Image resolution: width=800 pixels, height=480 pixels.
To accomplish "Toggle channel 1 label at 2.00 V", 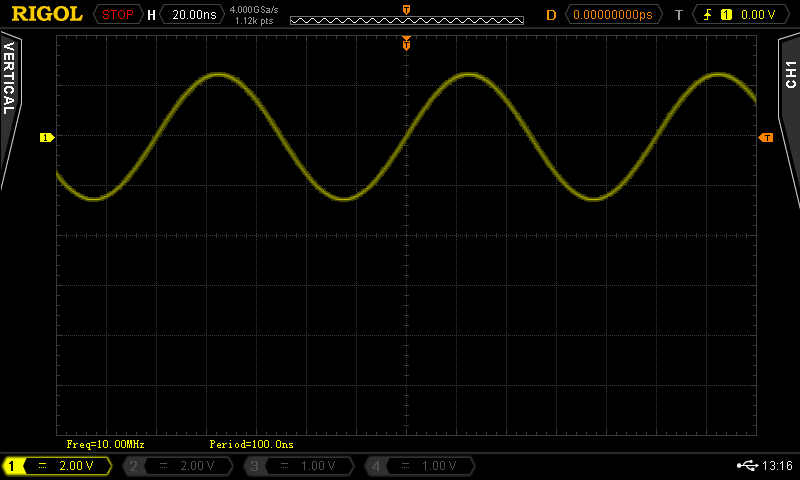I will 57,466.
